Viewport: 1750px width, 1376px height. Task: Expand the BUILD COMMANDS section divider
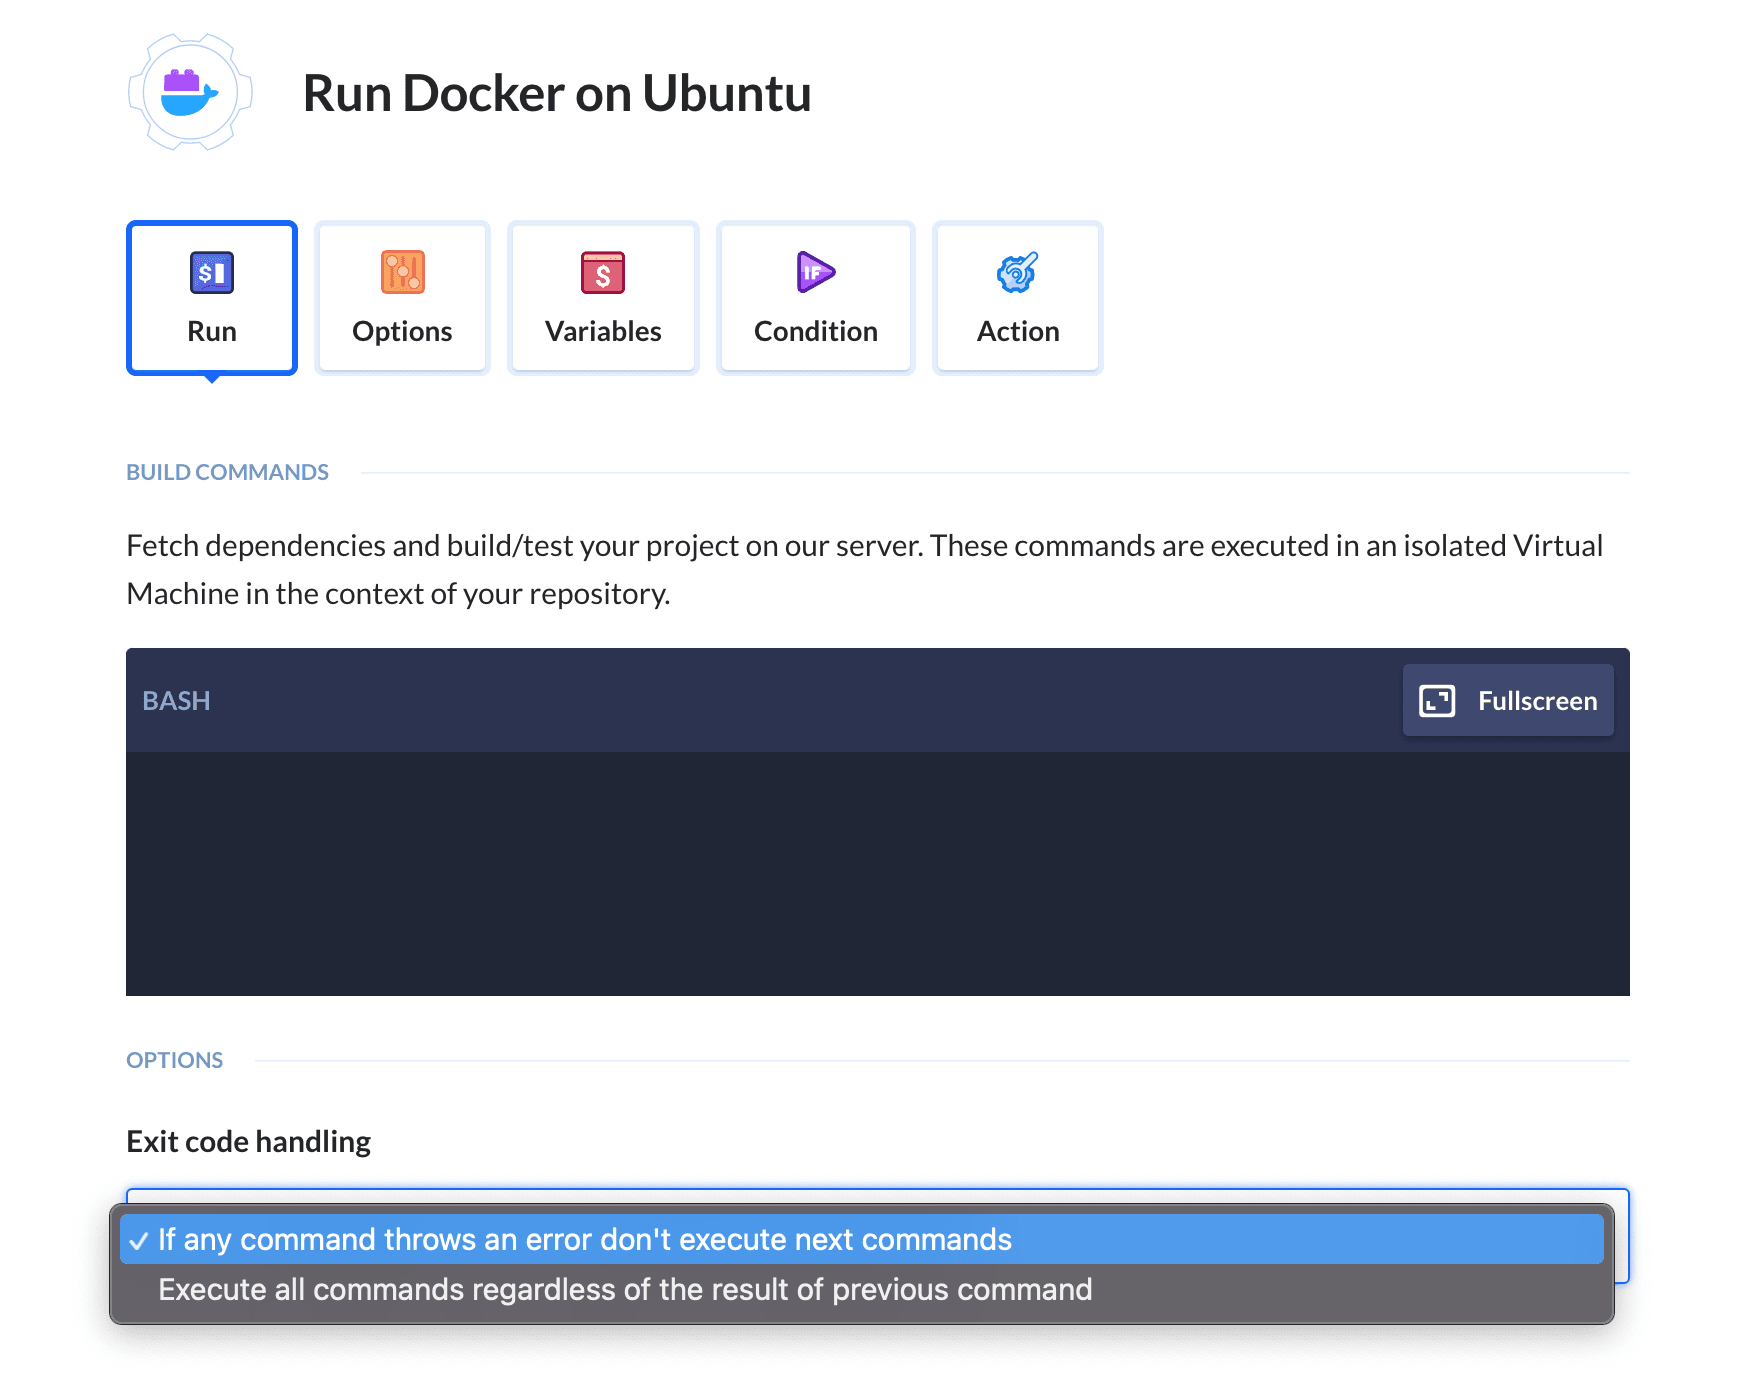(227, 471)
